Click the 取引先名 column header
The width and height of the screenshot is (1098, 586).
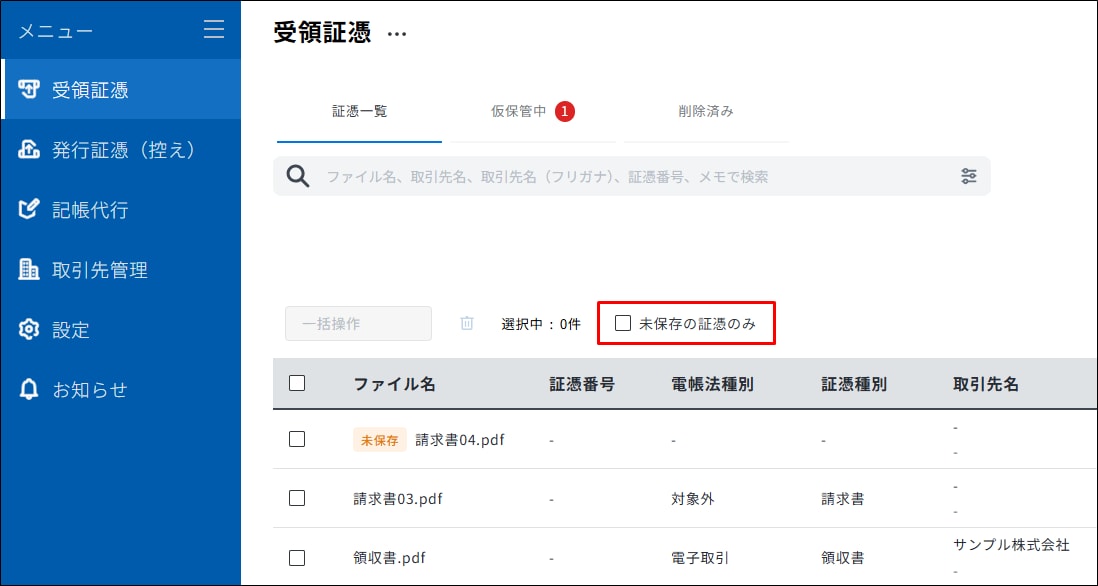(x=985, y=384)
